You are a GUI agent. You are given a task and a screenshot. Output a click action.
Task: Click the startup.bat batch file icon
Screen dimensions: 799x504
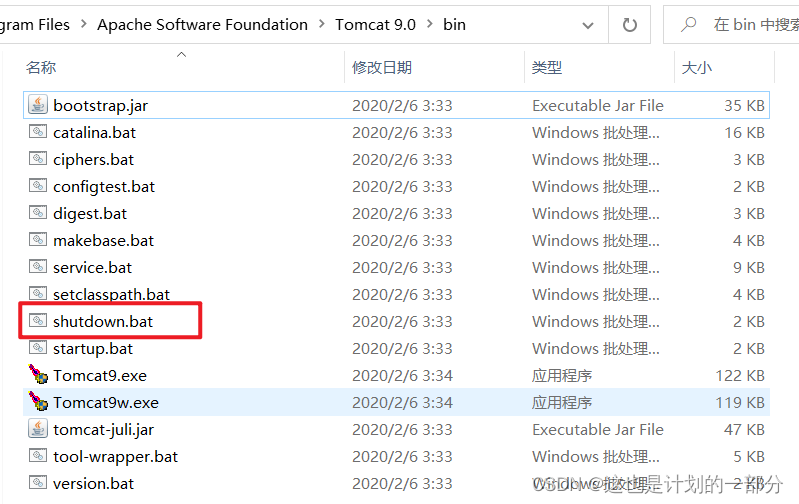click(38, 348)
